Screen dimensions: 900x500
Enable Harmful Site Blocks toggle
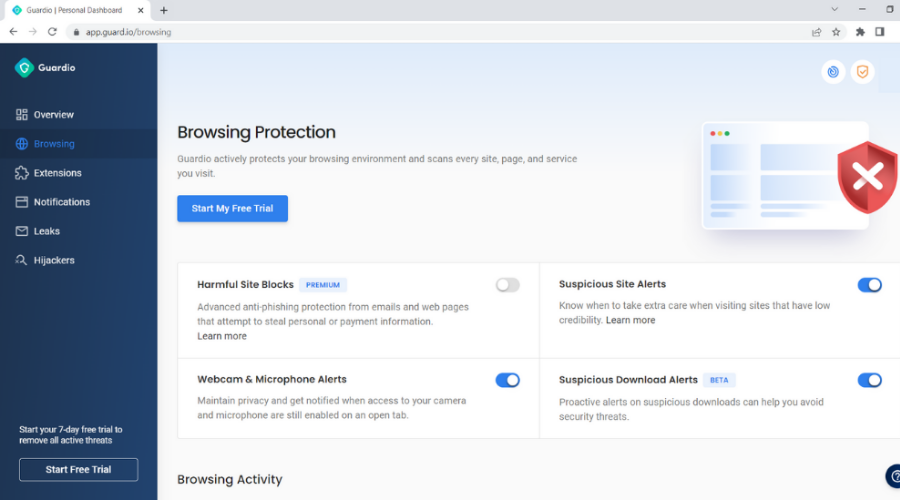click(507, 285)
